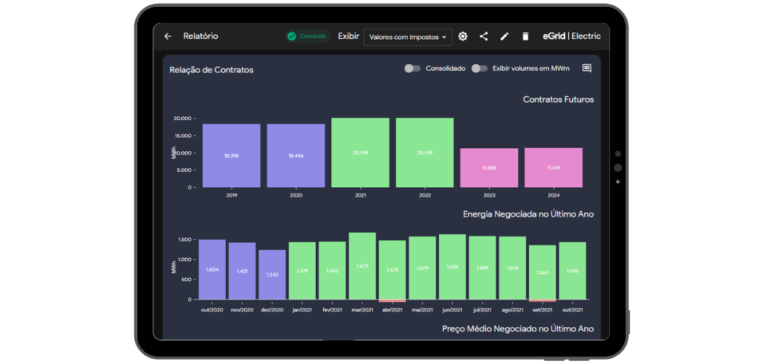Click the green Concluído check icon

click(x=292, y=36)
